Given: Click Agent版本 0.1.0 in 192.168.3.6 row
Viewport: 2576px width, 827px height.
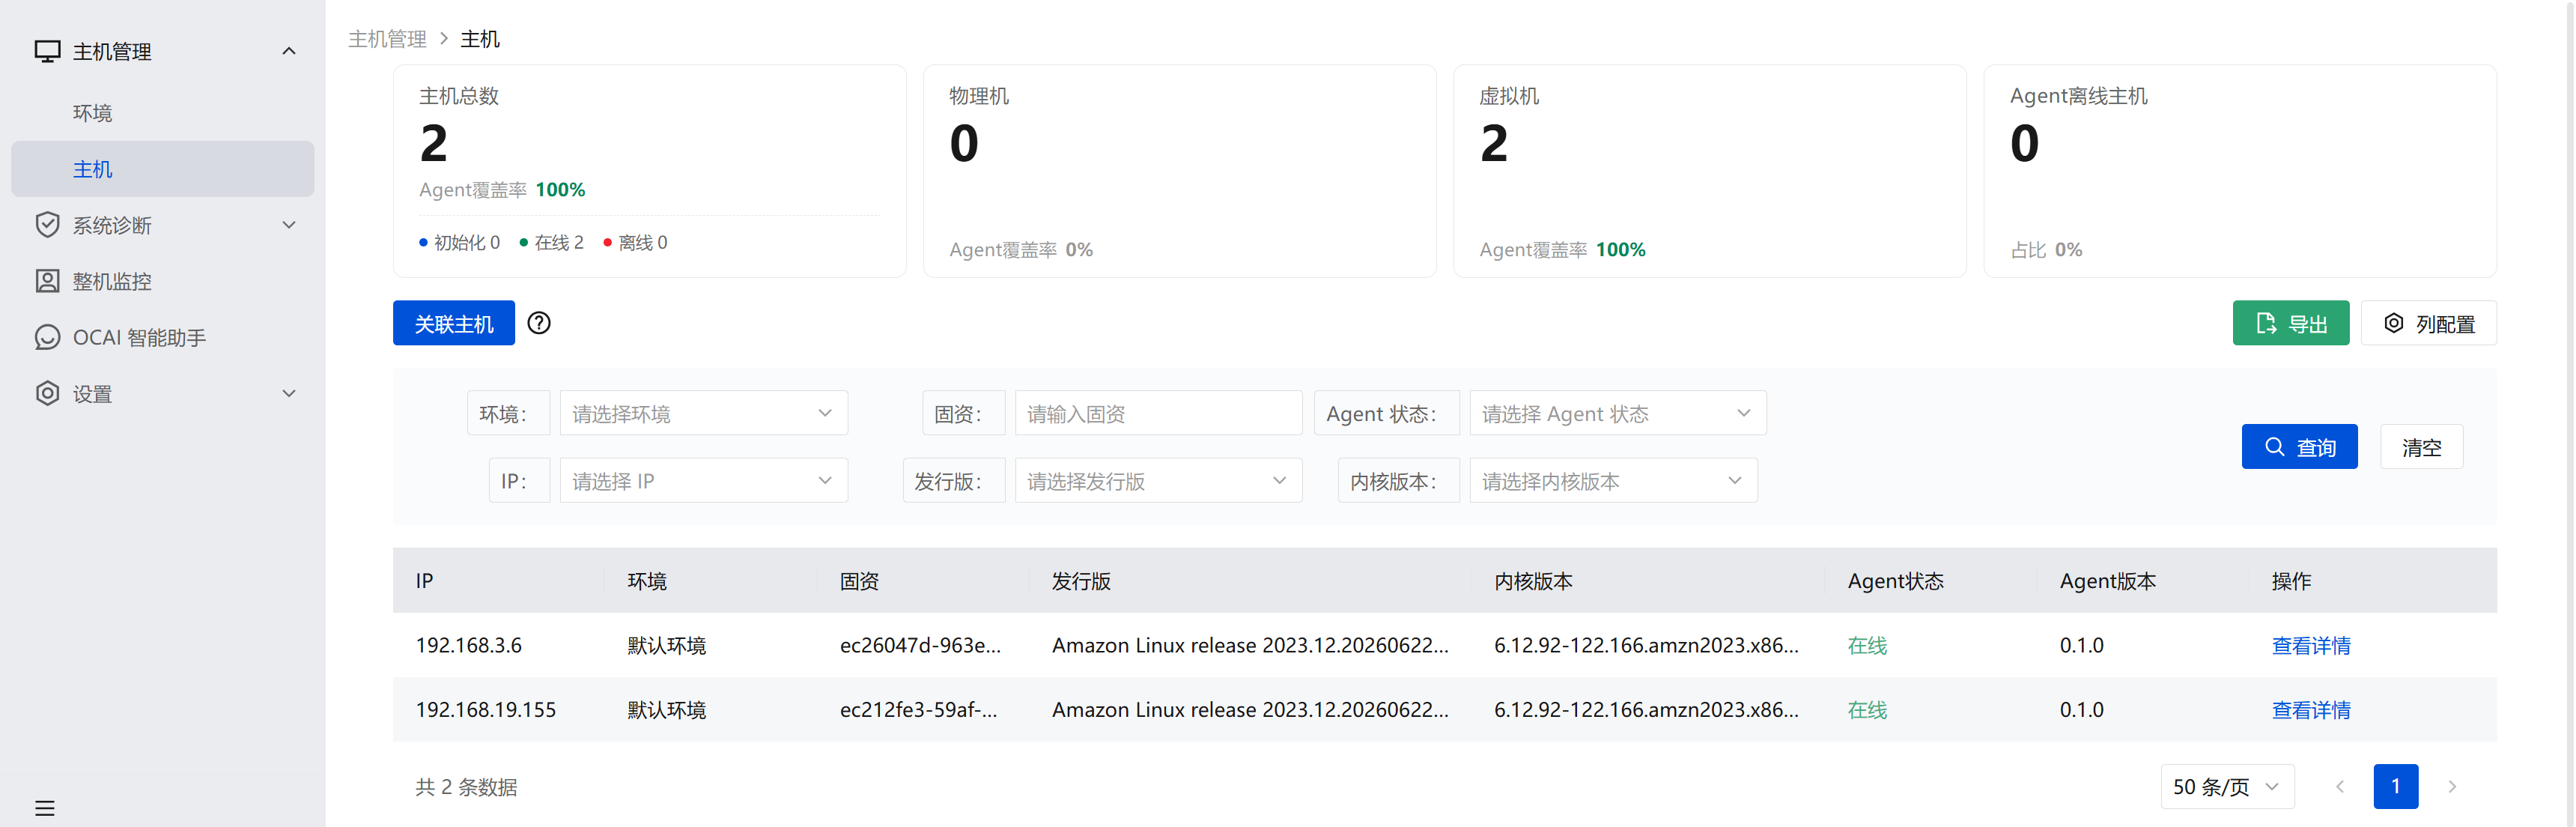Looking at the screenshot, I should (2081, 646).
